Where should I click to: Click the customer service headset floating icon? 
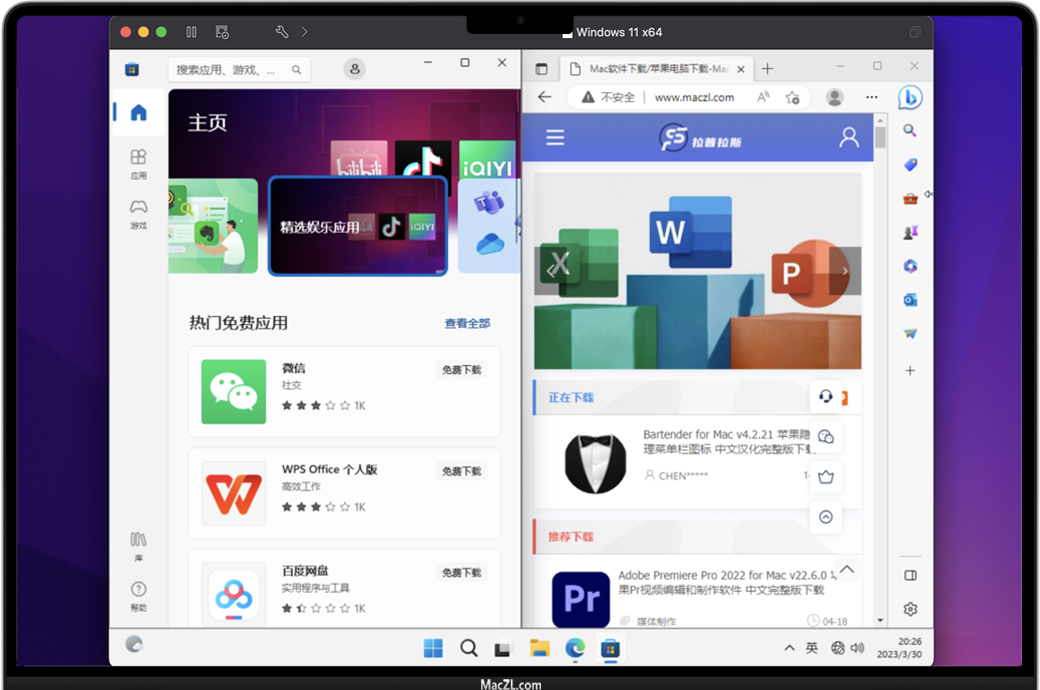click(x=826, y=397)
